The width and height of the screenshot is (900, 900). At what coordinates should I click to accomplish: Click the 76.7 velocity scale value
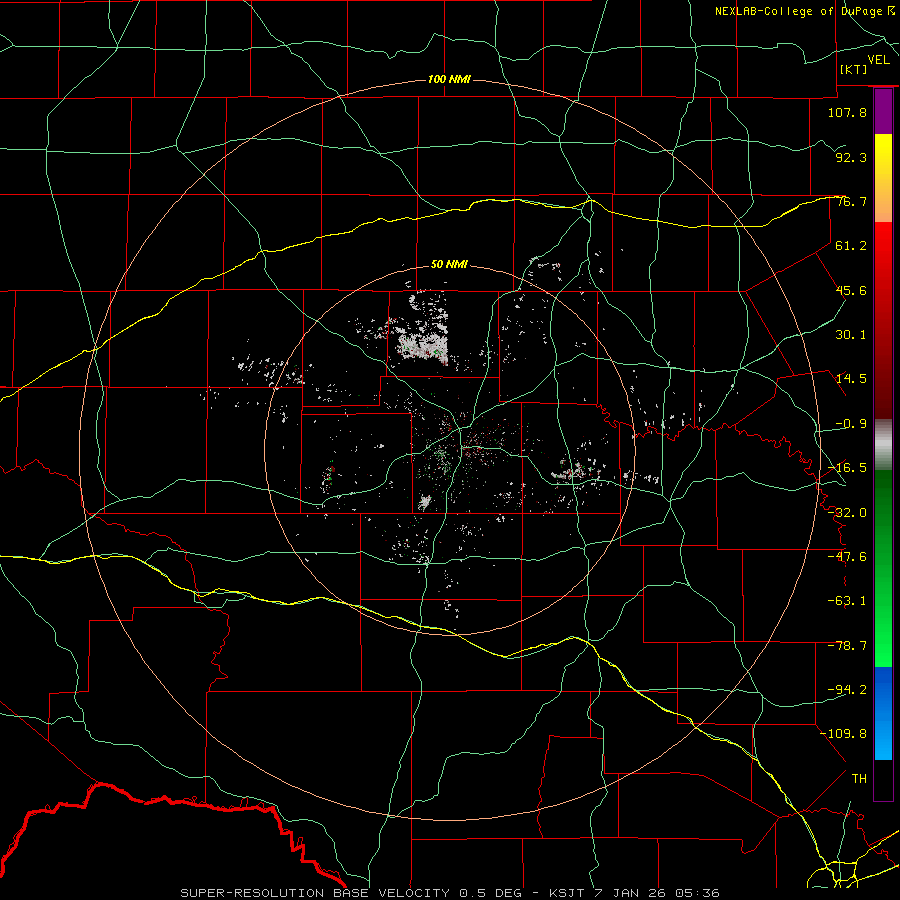[x=851, y=201]
